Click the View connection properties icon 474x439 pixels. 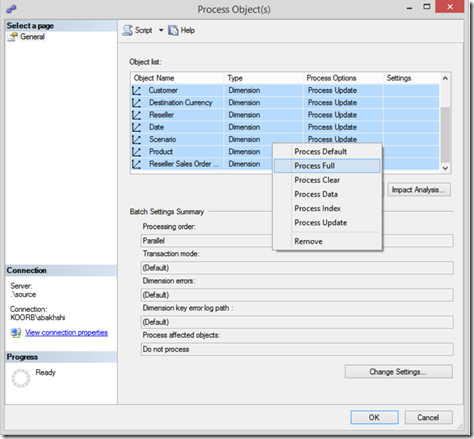click(x=16, y=333)
